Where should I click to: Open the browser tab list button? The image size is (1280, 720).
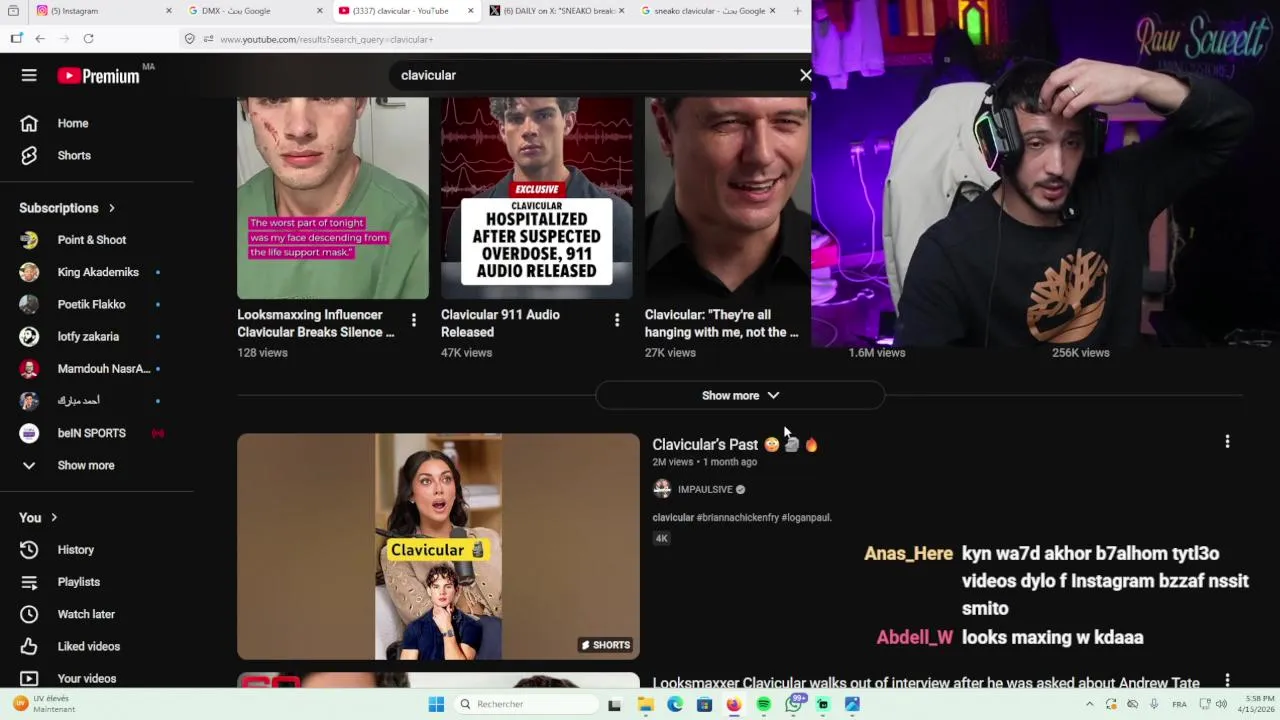point(13,11)
